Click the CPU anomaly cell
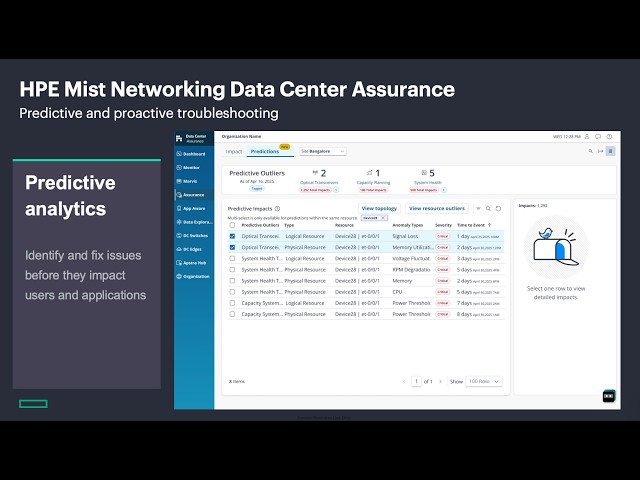This screenshot has height=480, width=640. point(397,292)
